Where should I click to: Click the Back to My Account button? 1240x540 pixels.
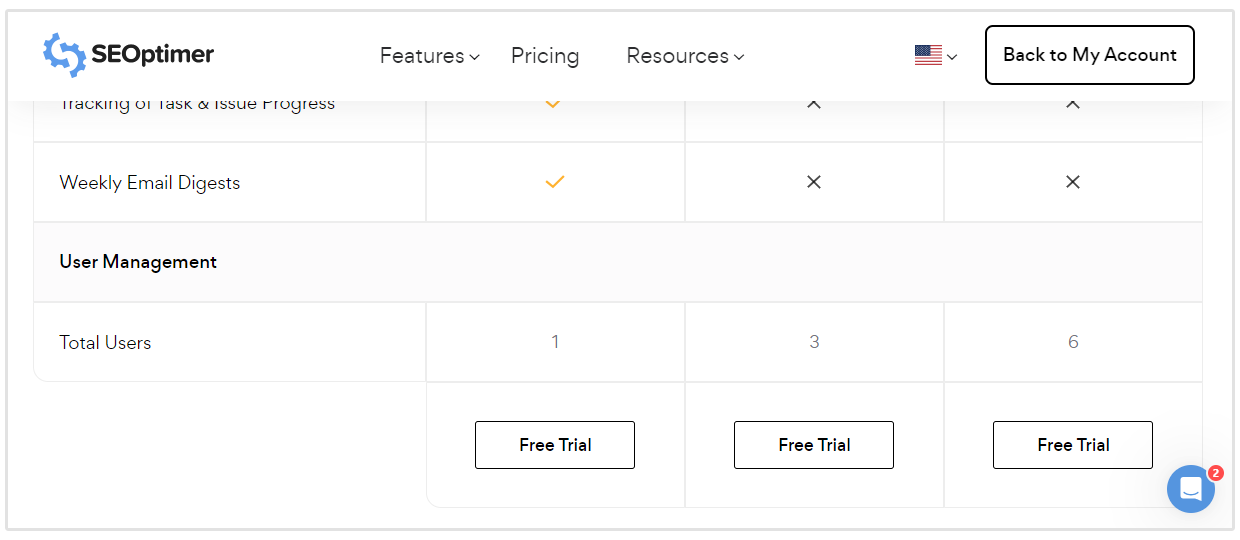pyautogui.click(x=1089, y=55)
